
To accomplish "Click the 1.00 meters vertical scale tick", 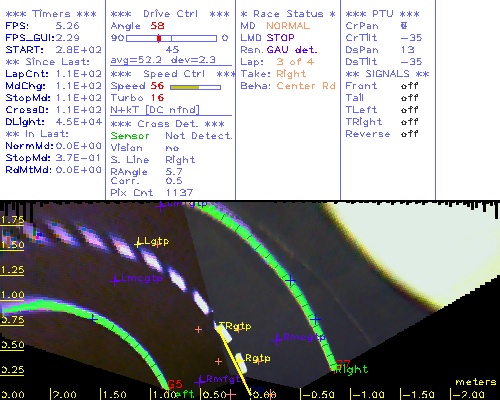I will coord(12,295).
